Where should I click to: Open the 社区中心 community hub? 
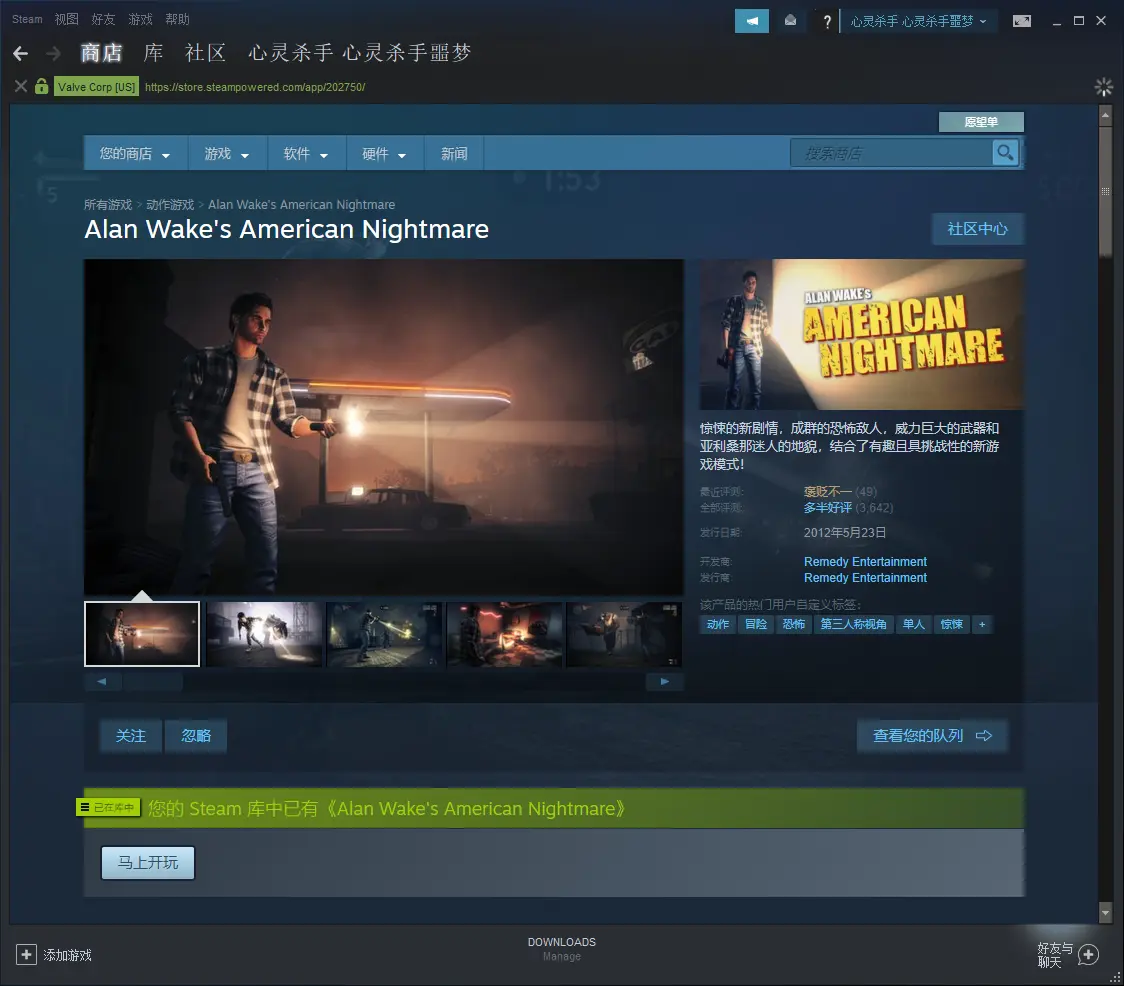978,229
